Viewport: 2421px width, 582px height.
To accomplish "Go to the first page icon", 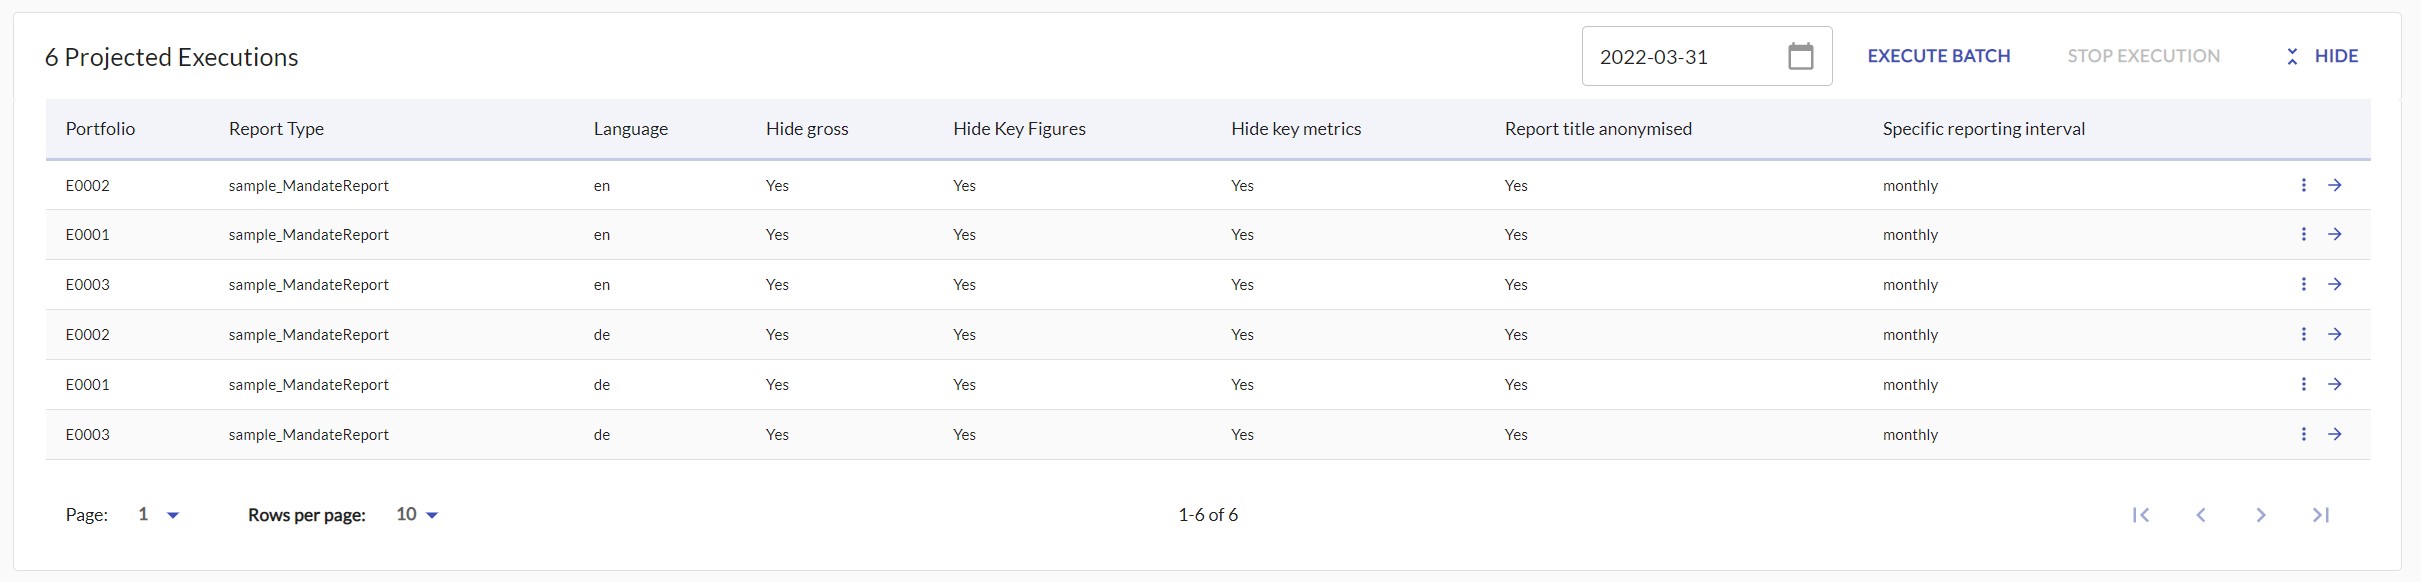I will [x=2141, y=515].
